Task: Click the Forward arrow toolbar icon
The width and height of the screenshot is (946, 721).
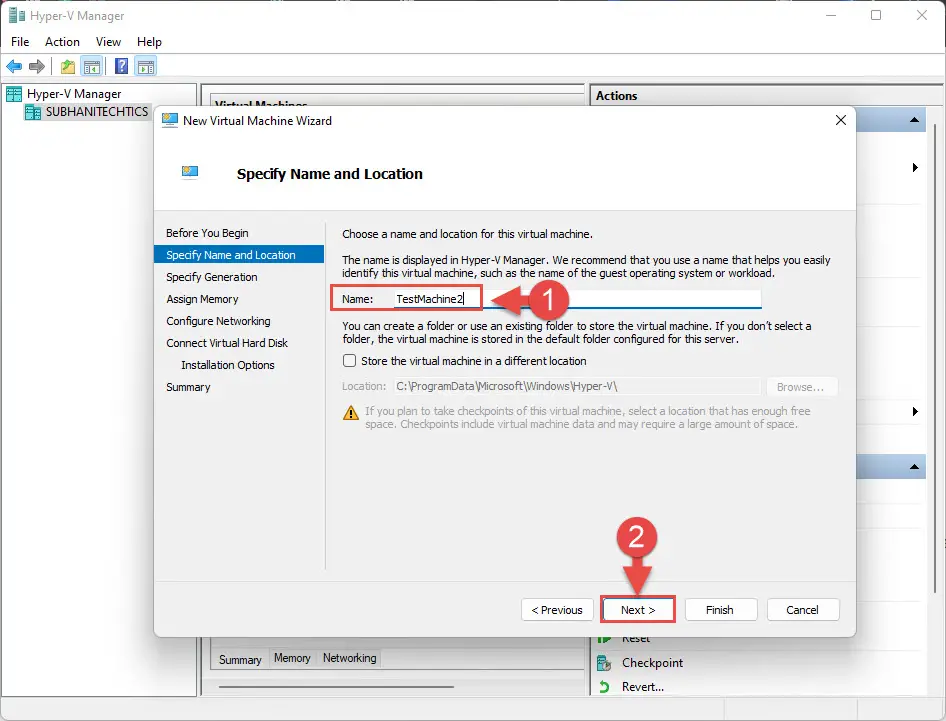Action: point(37,66)
